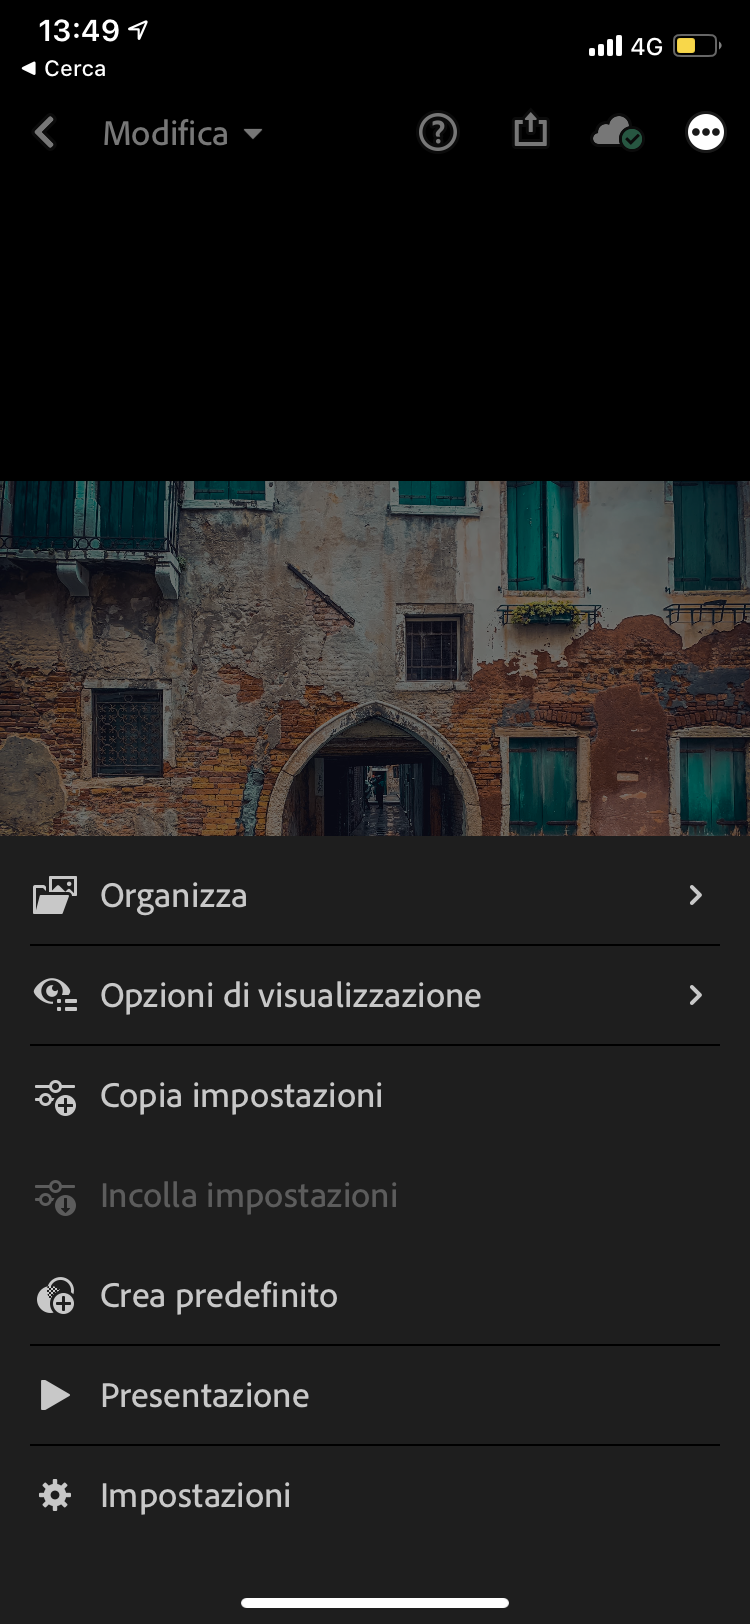This screenshot has width=750, height=1624.
Task: Expand Opzioni di visualizzazione via its chevron
Action: [695, 995]
